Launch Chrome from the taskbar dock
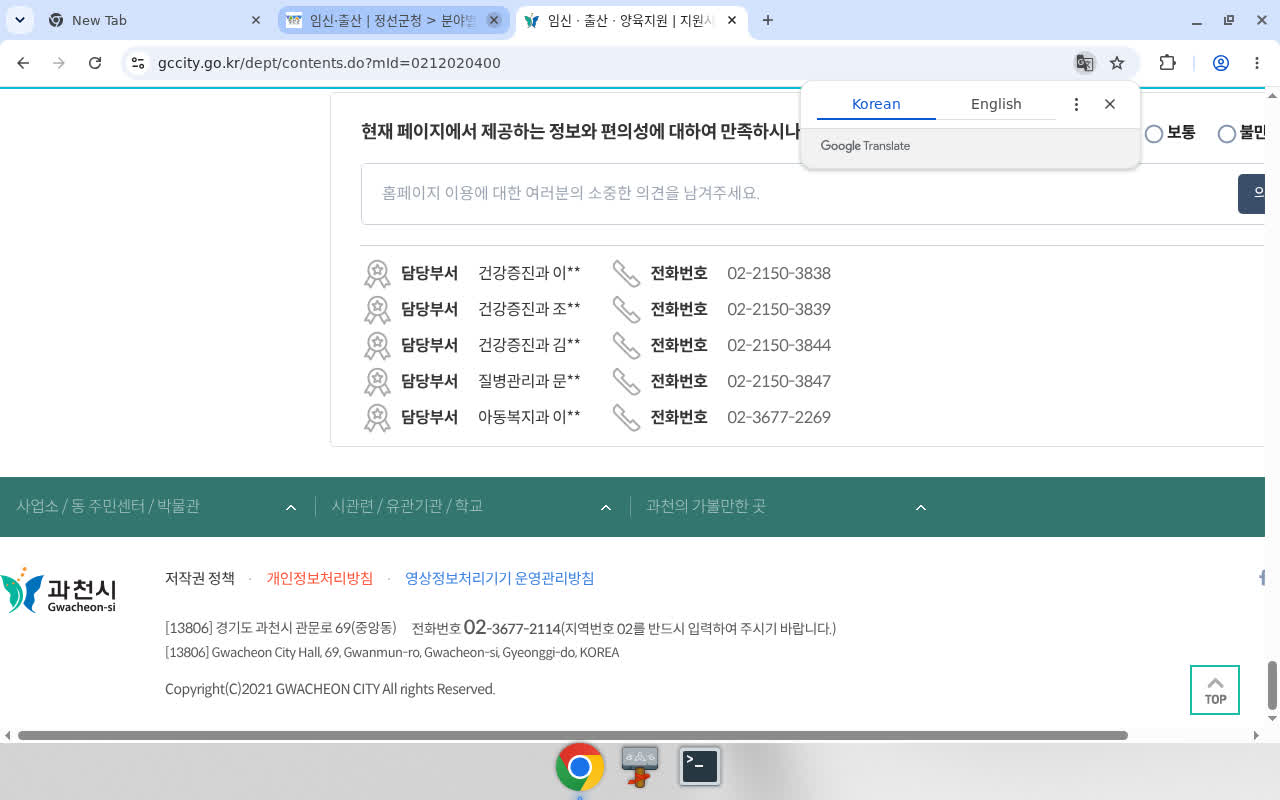 [x=580, y=767]
